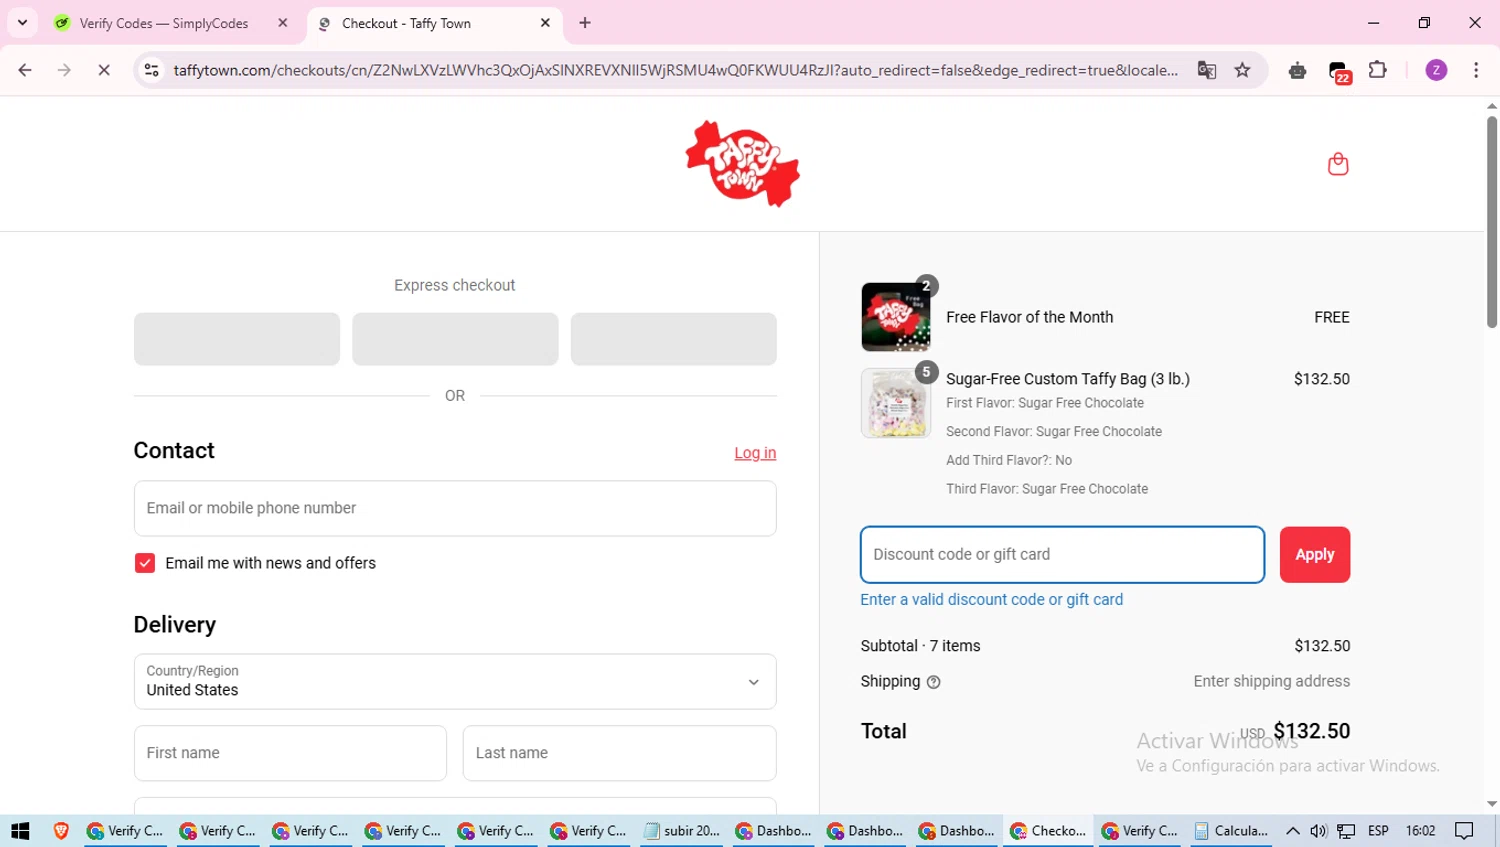Close the Verify Codes — SimplyCodes tab
The height and width of the screenshot is (847, 1500).
pos(283,23)
